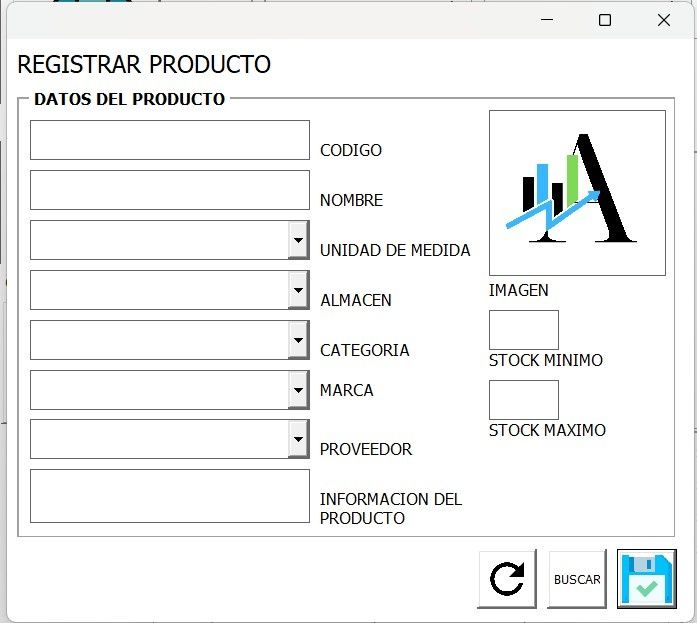The height and width of the screenshot is (623, 697).
Task: Click the STOCK MINIMO input box
Action: coord(524,330)
